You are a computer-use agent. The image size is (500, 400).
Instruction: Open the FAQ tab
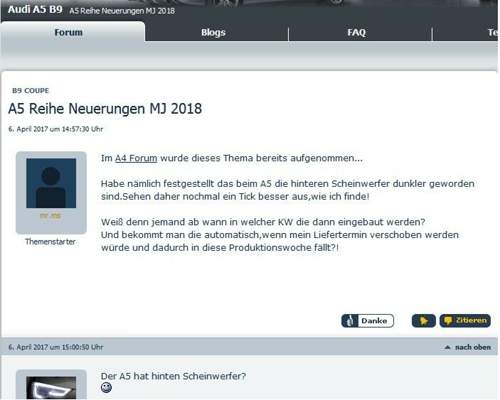coord(357,32)
